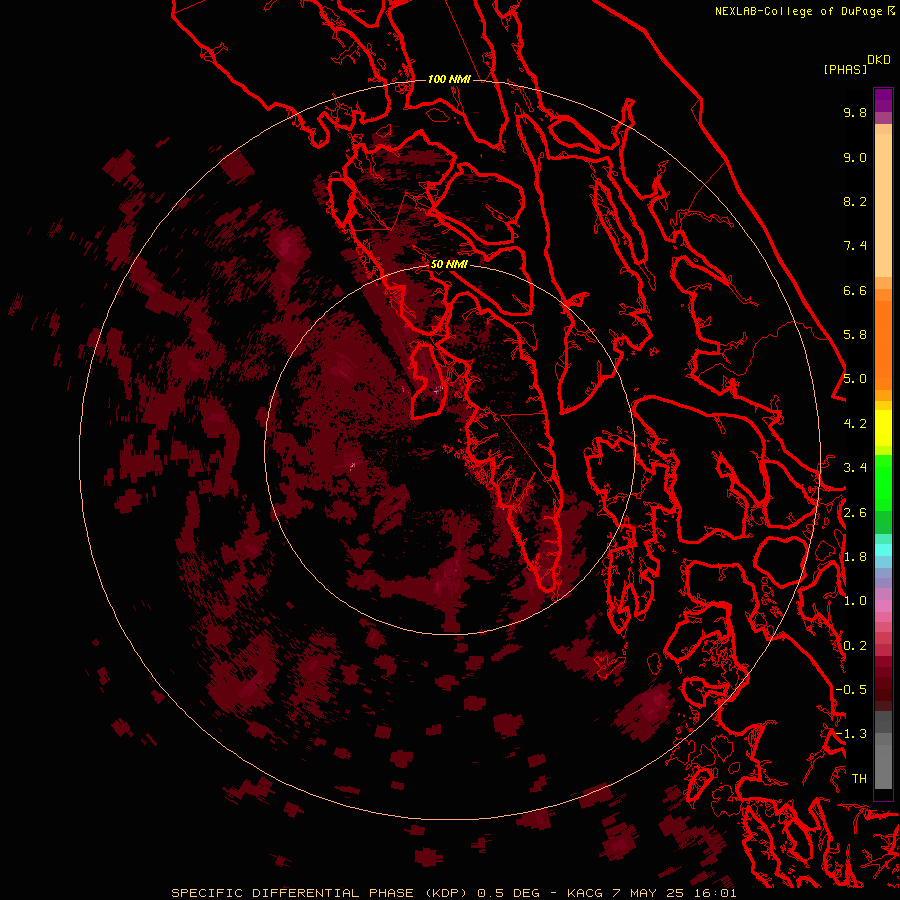Image resolution: width=900 pixels, height=900 pixels.
Task: Click the [PHAS] unit label
Action: [x=845, y=69]
